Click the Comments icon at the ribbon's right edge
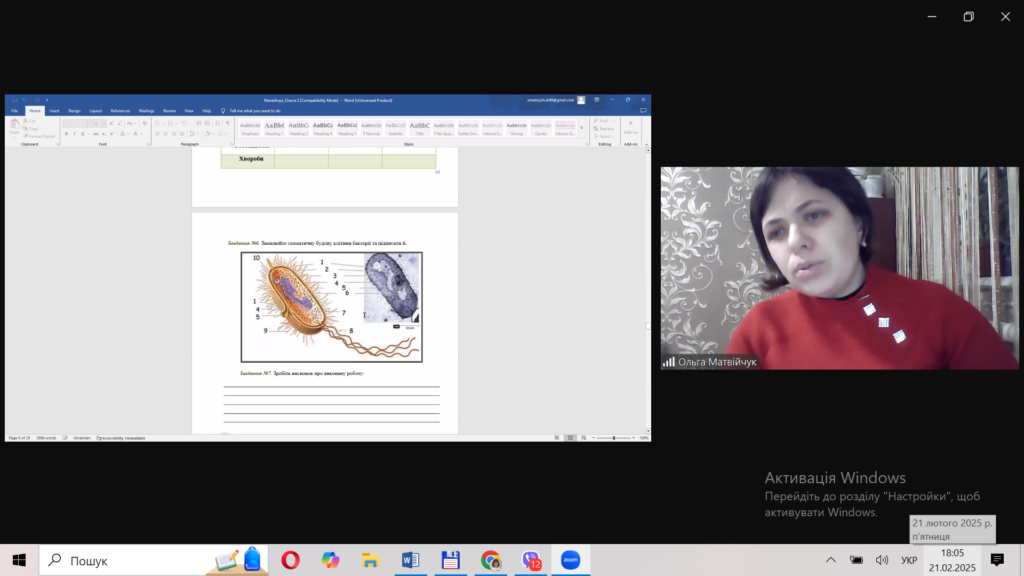This screenshot has height=576, width=1024. click(643, 111)
